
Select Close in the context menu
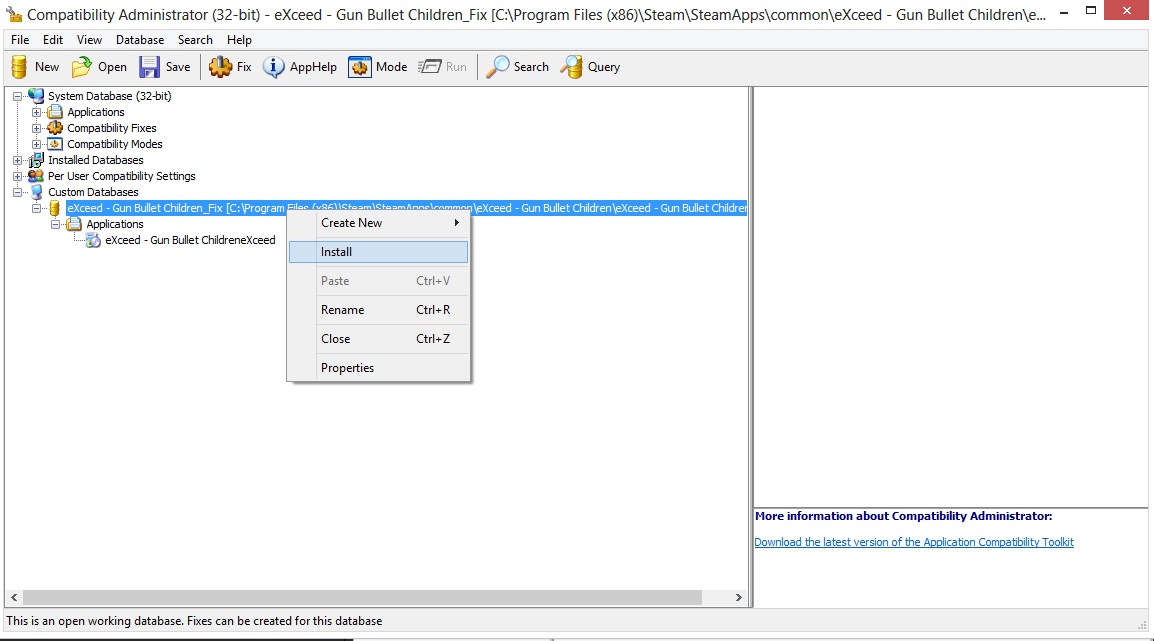[x=378, y=339]
